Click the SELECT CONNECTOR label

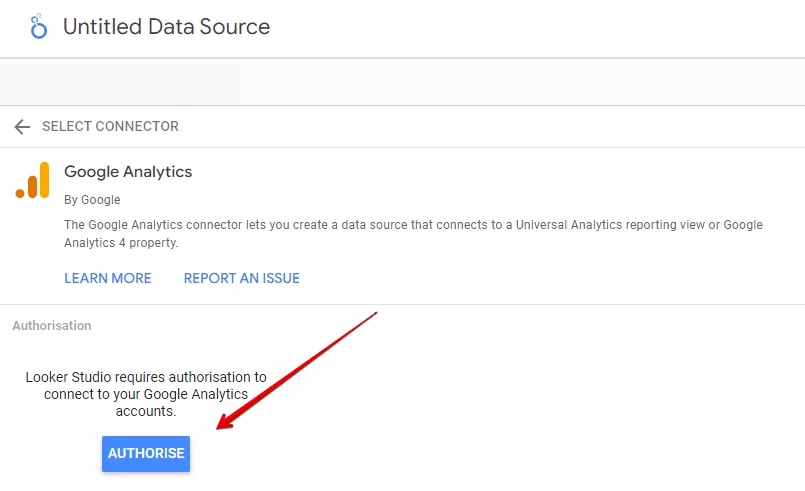click(x=110, y=126)
